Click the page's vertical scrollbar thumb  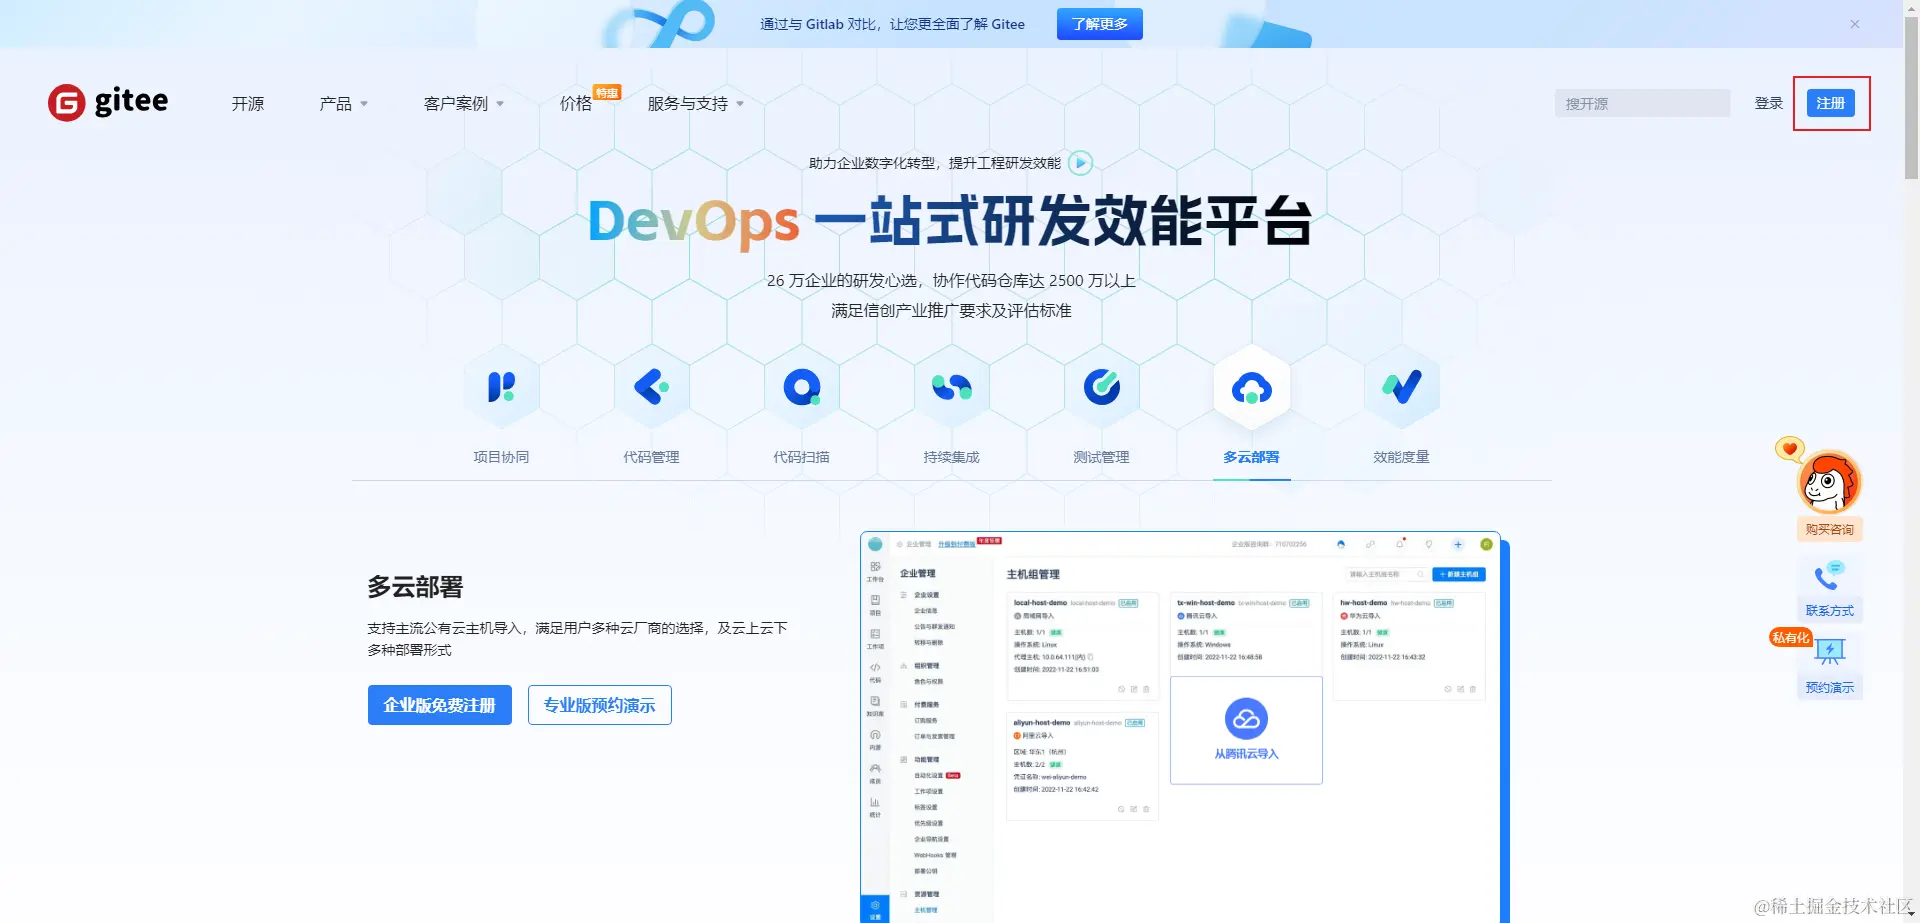click(1911, 100)
